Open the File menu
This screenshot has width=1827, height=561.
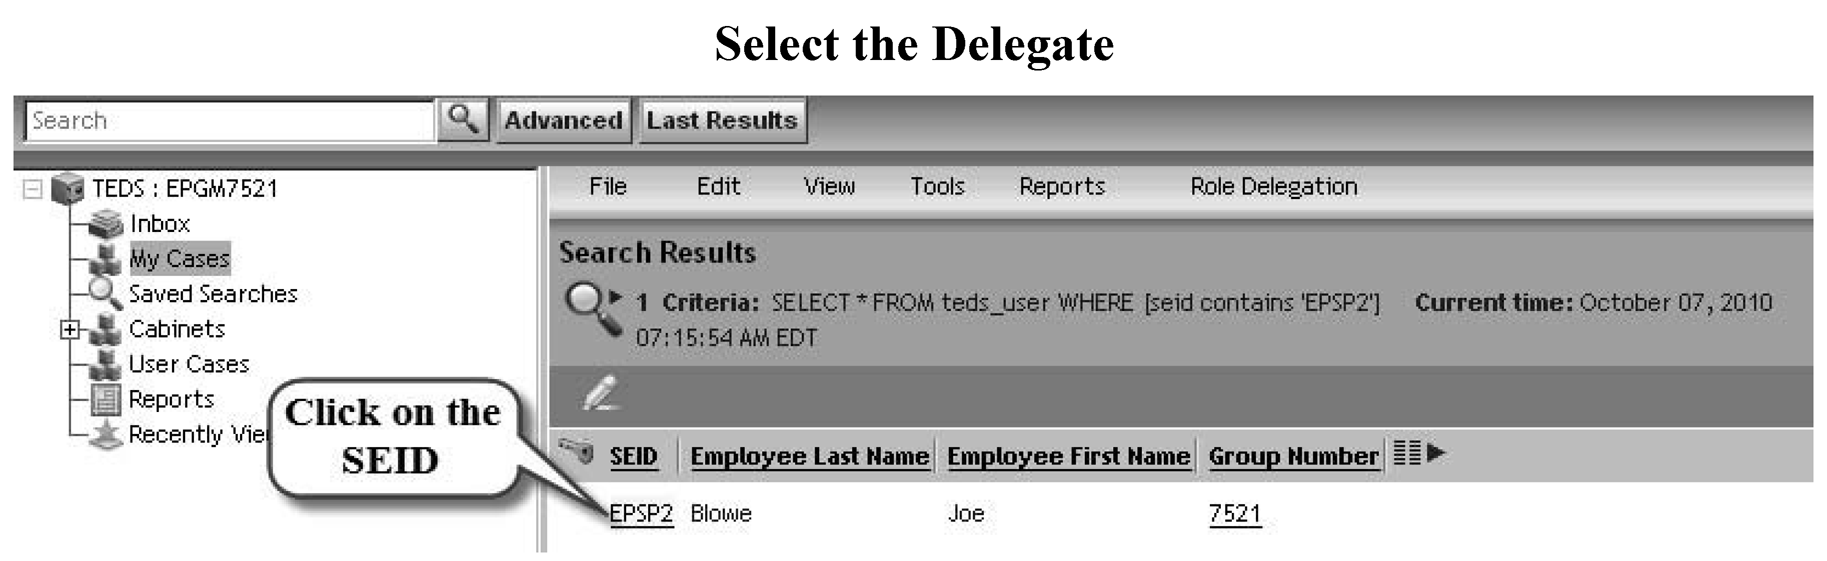[x=607, y=187]
